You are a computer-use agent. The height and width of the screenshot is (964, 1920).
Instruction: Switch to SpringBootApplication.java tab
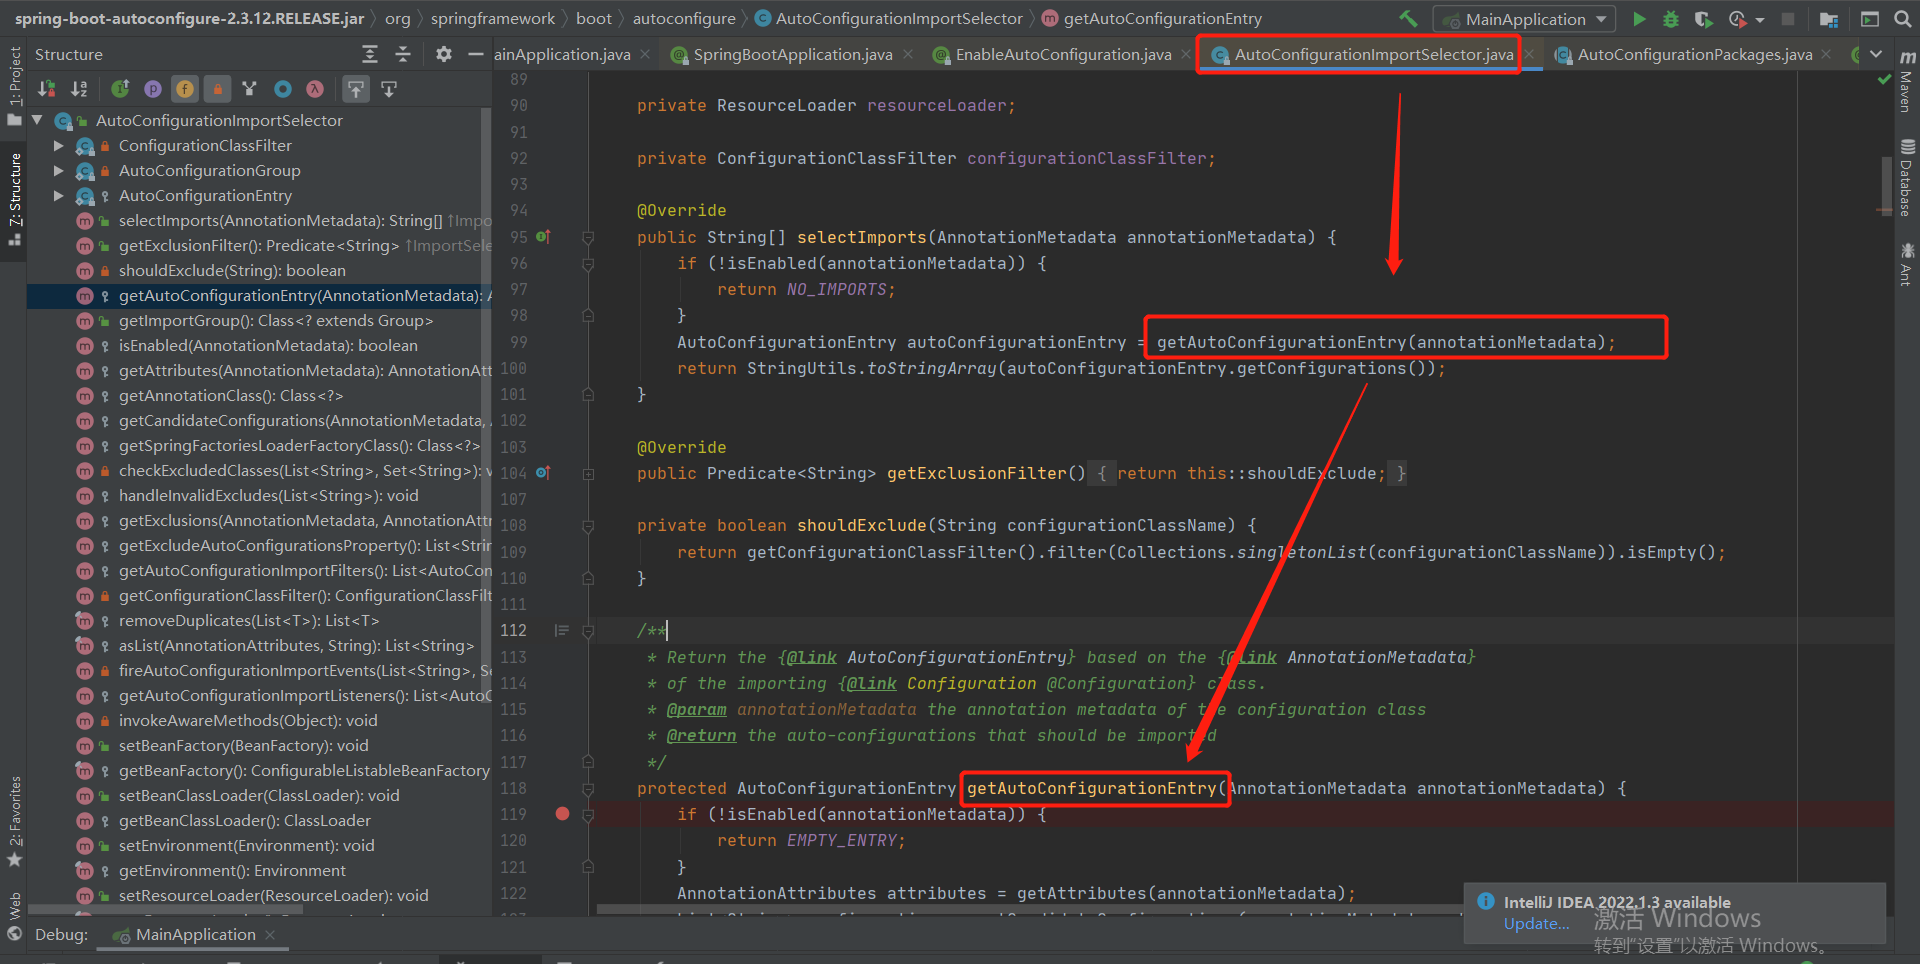(793, 54)
